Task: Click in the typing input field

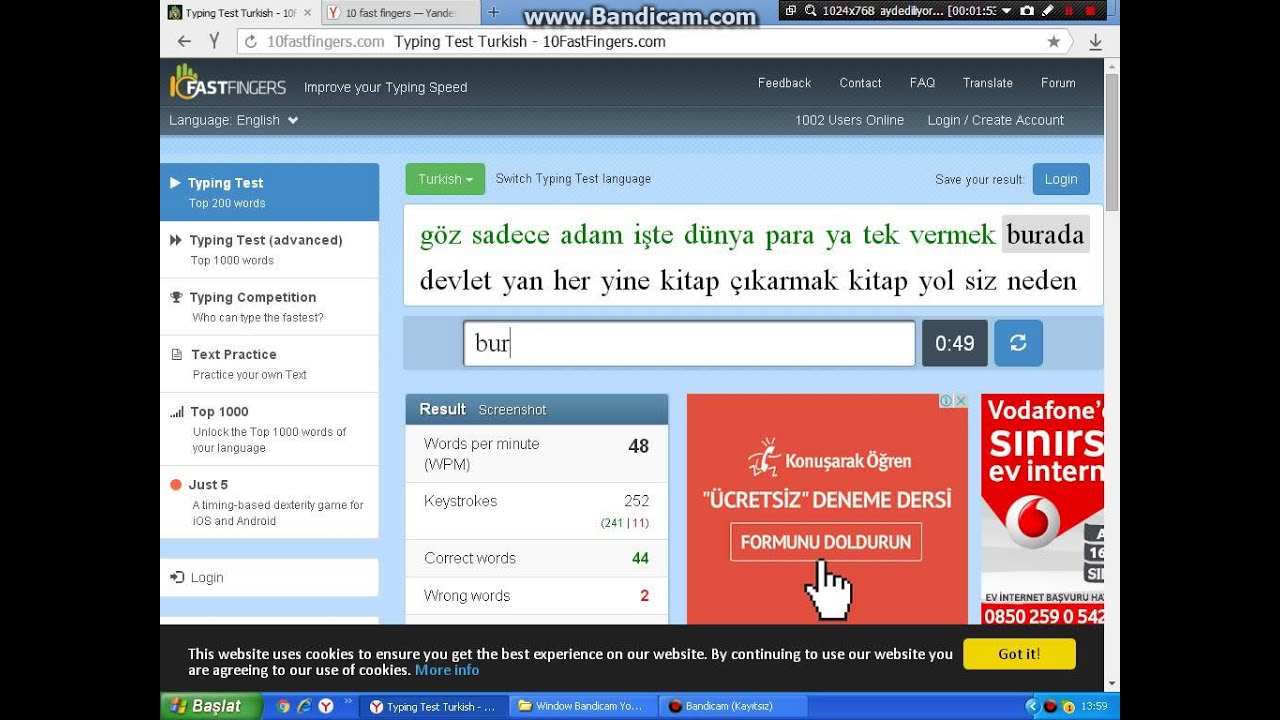Action: pos(689,343)
